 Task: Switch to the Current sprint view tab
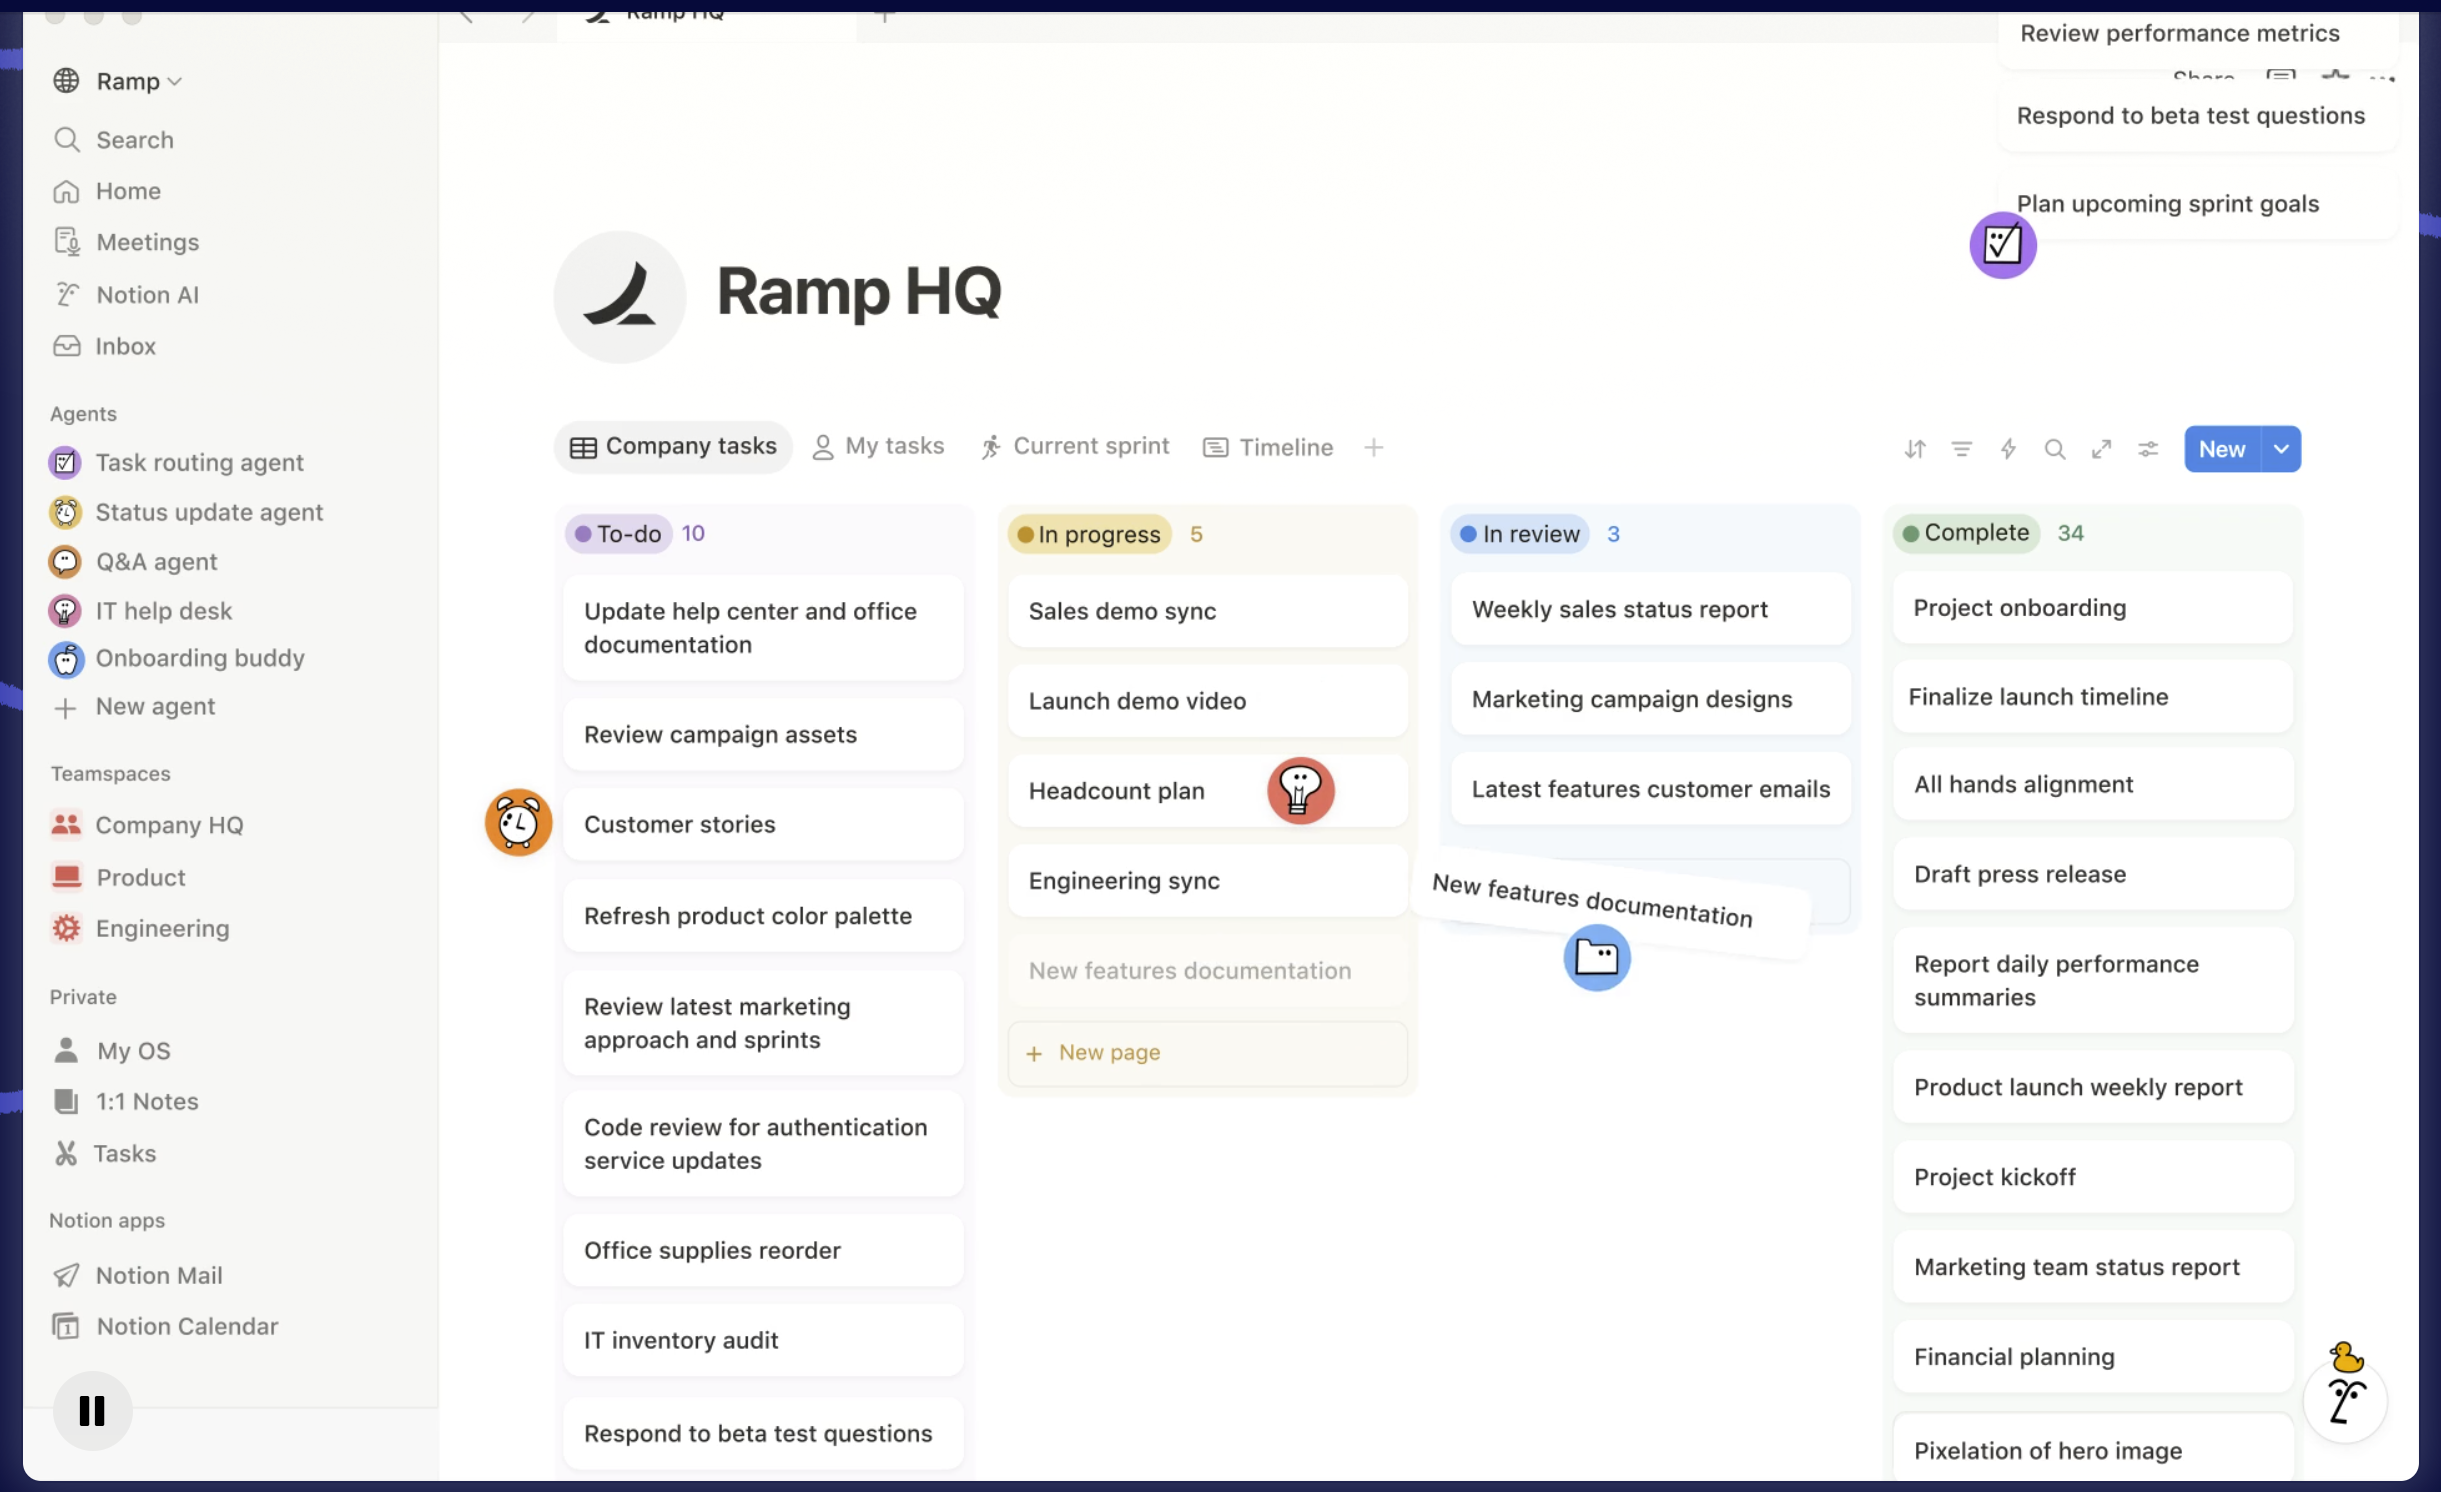pos(1075,447)
